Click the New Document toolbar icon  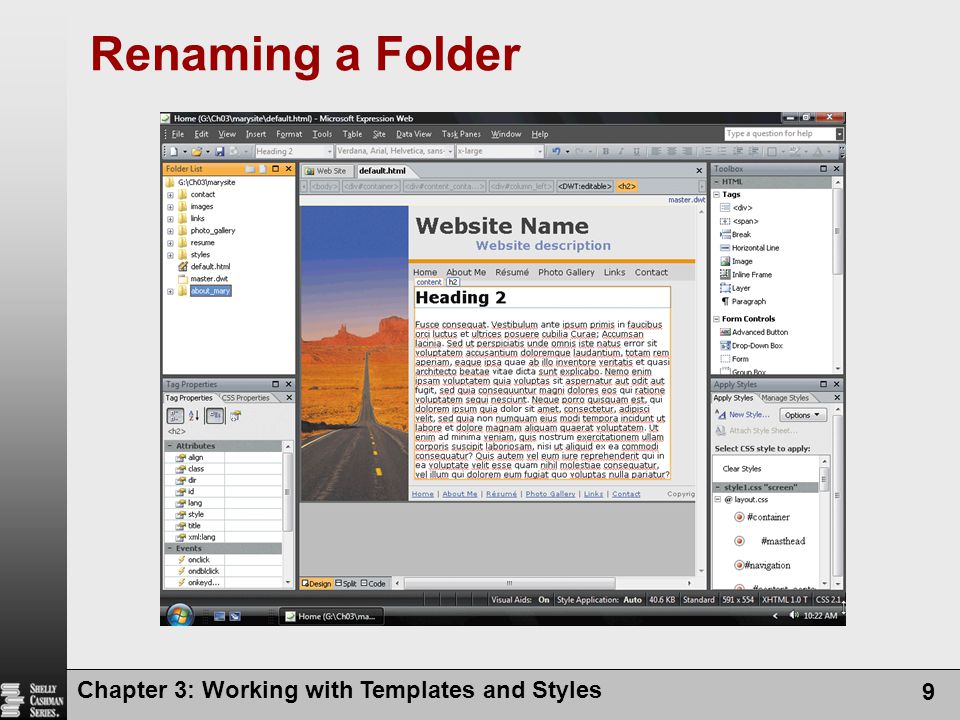174,151
